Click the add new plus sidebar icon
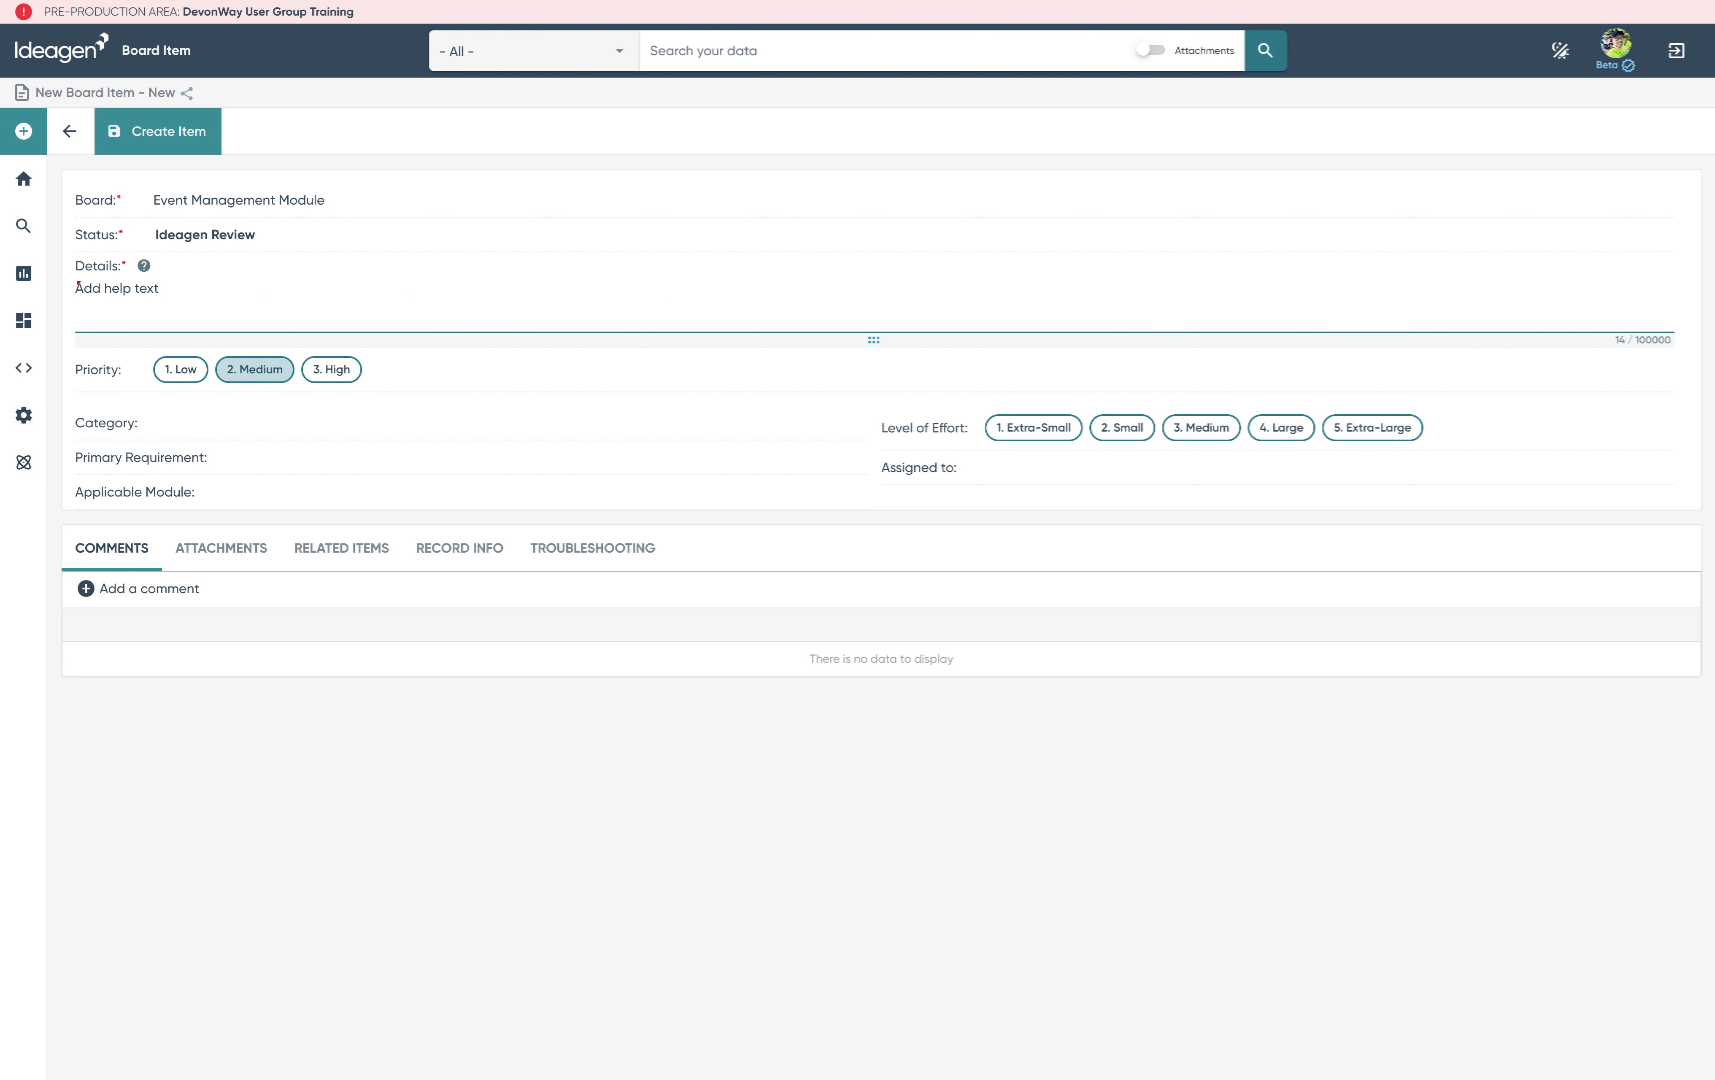 (x=23, y=131)
